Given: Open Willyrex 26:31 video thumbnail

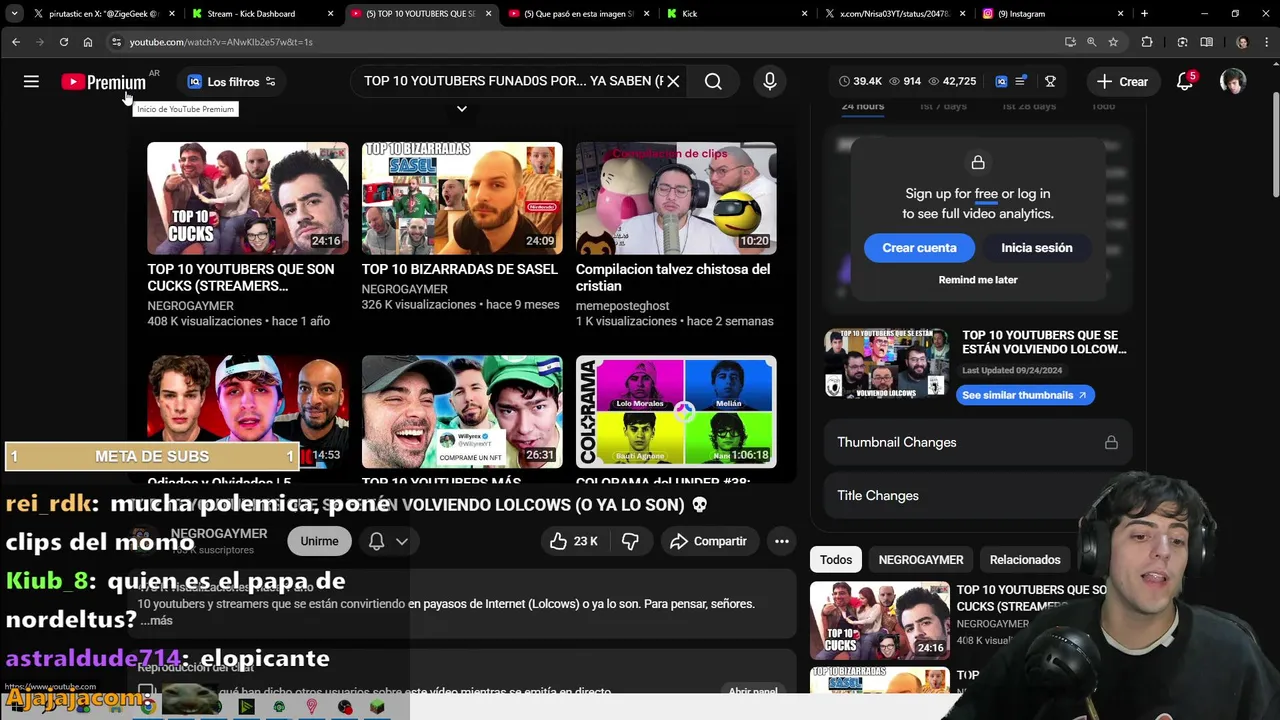Looking at the screenshot, I should [x=462, y=412].
